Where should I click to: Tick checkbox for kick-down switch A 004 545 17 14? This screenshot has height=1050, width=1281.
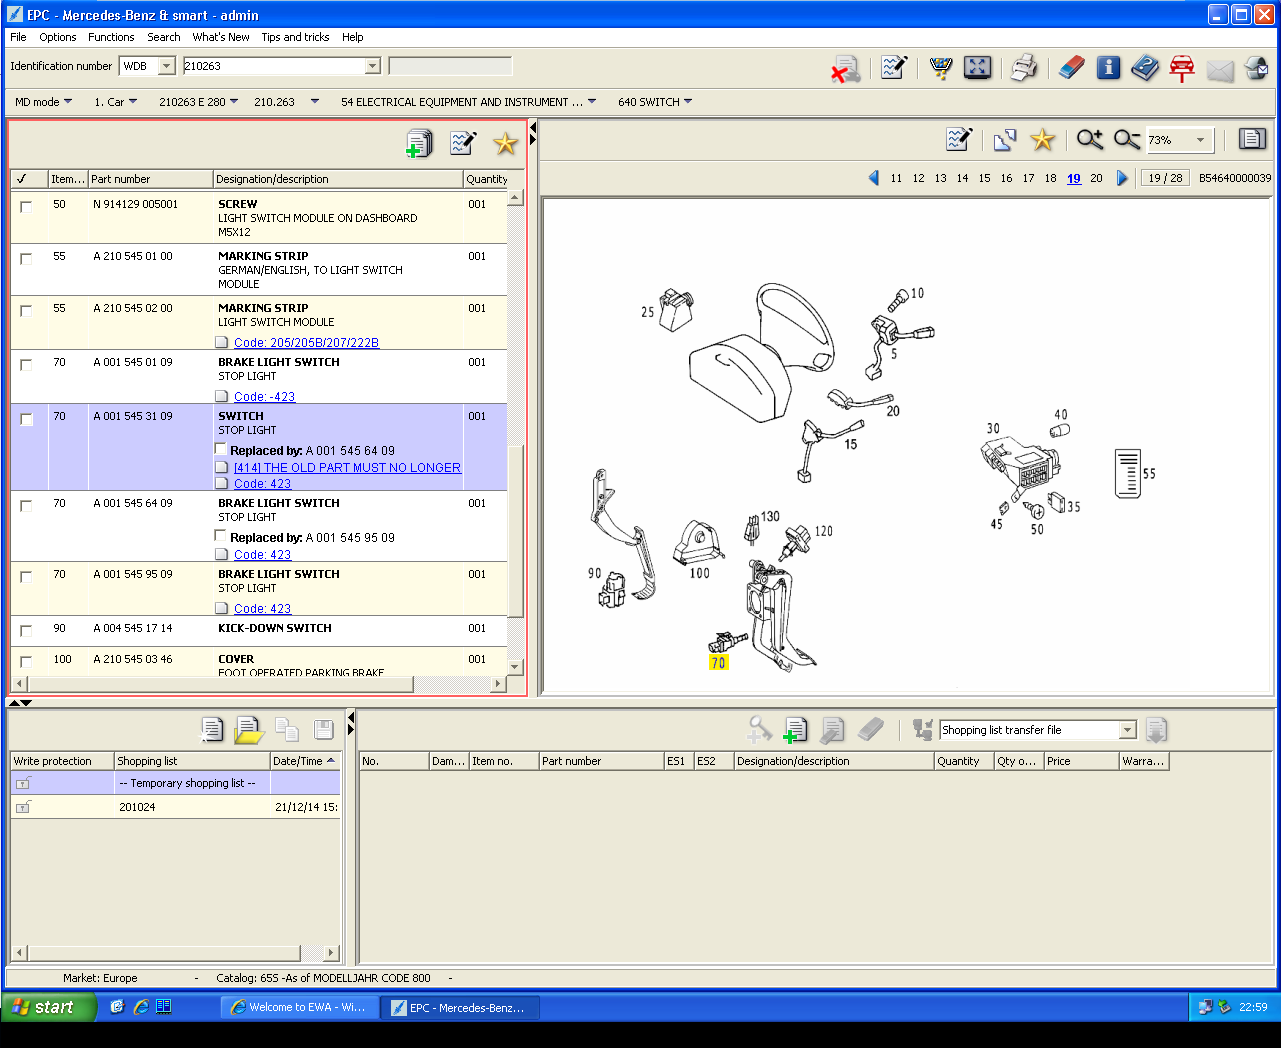click(x=26, y=631)
